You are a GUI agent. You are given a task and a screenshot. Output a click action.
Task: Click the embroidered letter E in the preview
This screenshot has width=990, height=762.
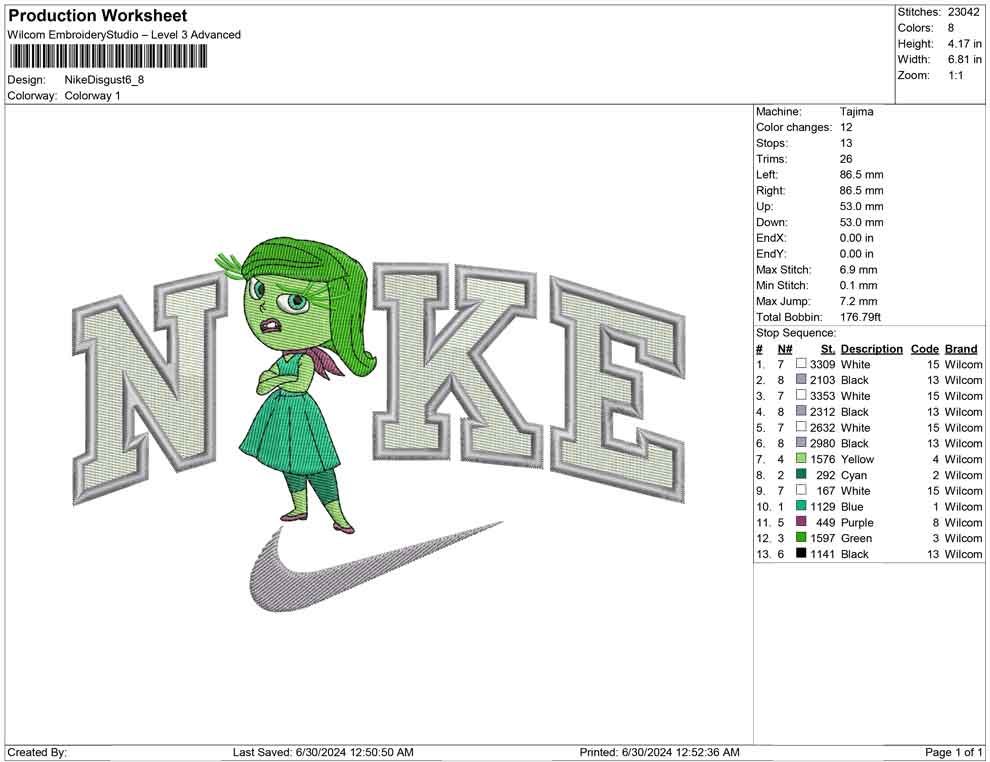coord(617,388)
